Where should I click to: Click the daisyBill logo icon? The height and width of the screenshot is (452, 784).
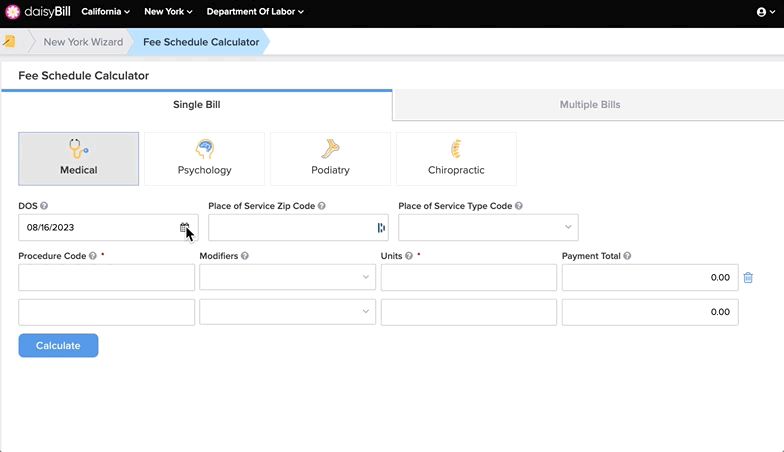click(x=13, y=12)
